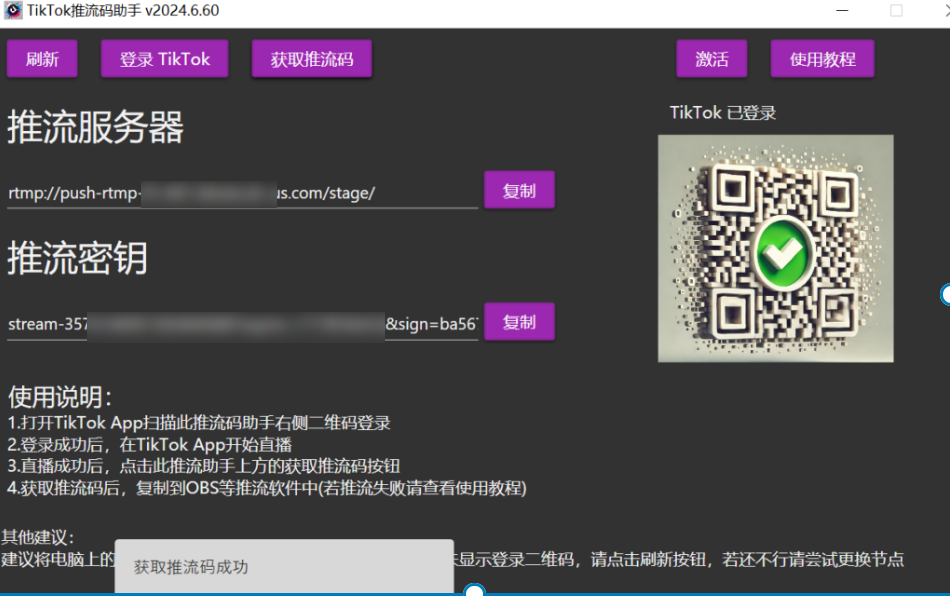Image resolution: width=950 pixels, height=596 pixels.
Task: Select the rtmp server address field
Action: (242, 193)
